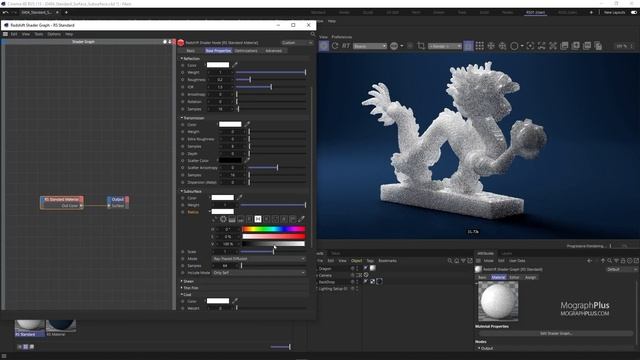
Task: Pick Reflection color with eyedropper
Action: click(235, 64)
